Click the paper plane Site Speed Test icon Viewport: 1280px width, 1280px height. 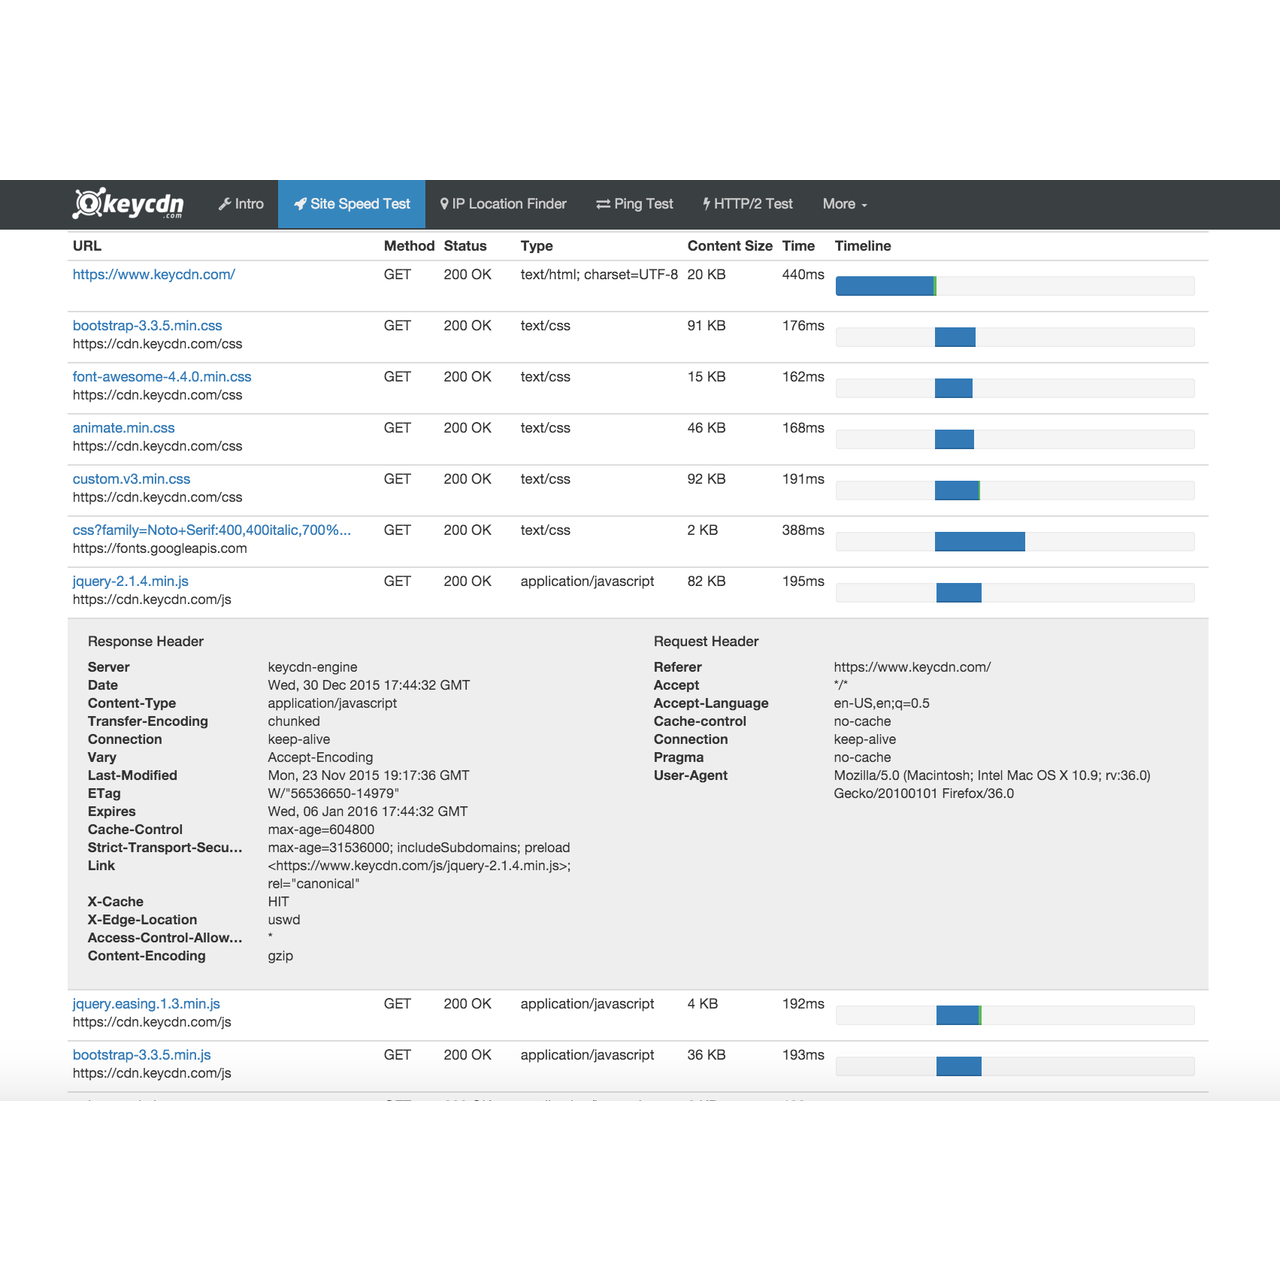(x=301, y=203)
